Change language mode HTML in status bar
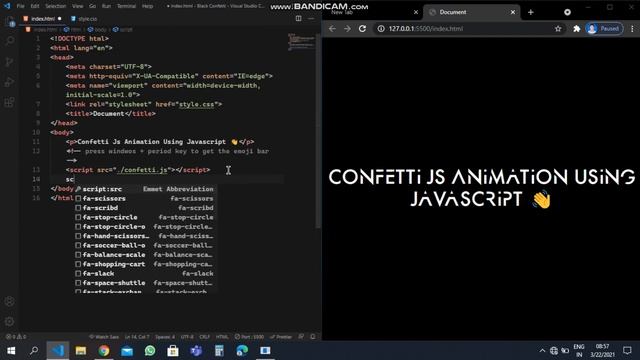The image size is (640, 360). (222, 337)
